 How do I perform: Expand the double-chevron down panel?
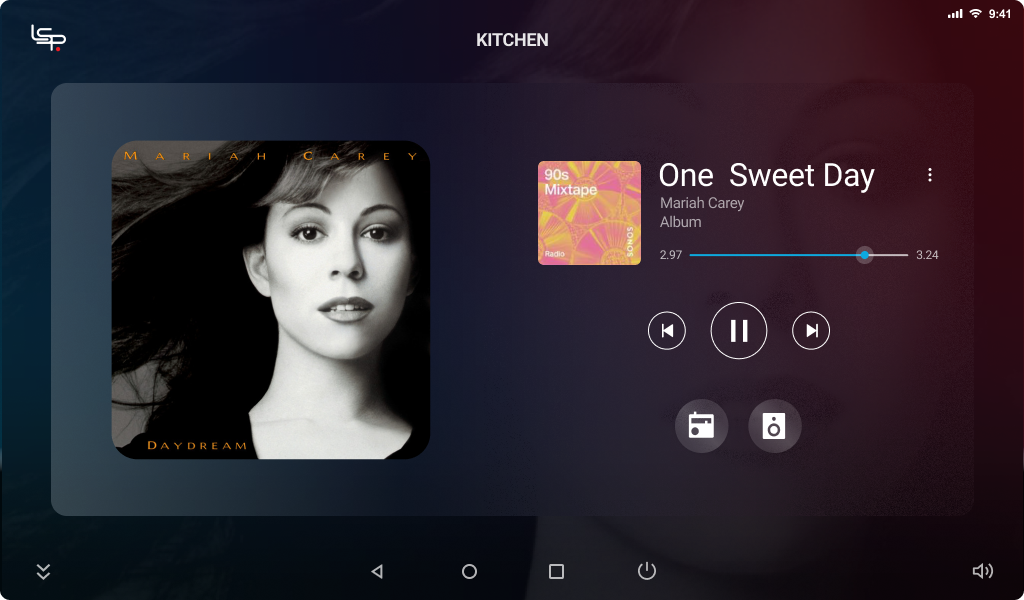(43, 571)
